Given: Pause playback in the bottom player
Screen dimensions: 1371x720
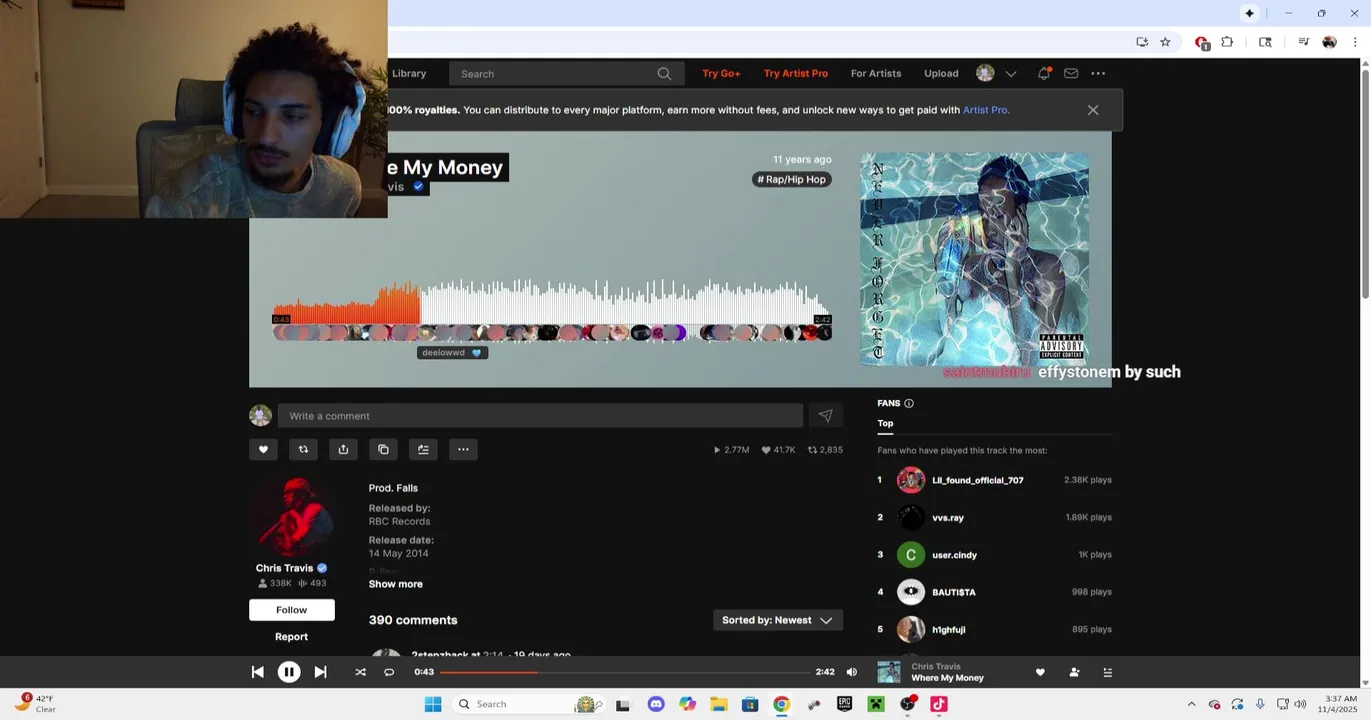Looking at the screenshot, I should pos(289,672).
